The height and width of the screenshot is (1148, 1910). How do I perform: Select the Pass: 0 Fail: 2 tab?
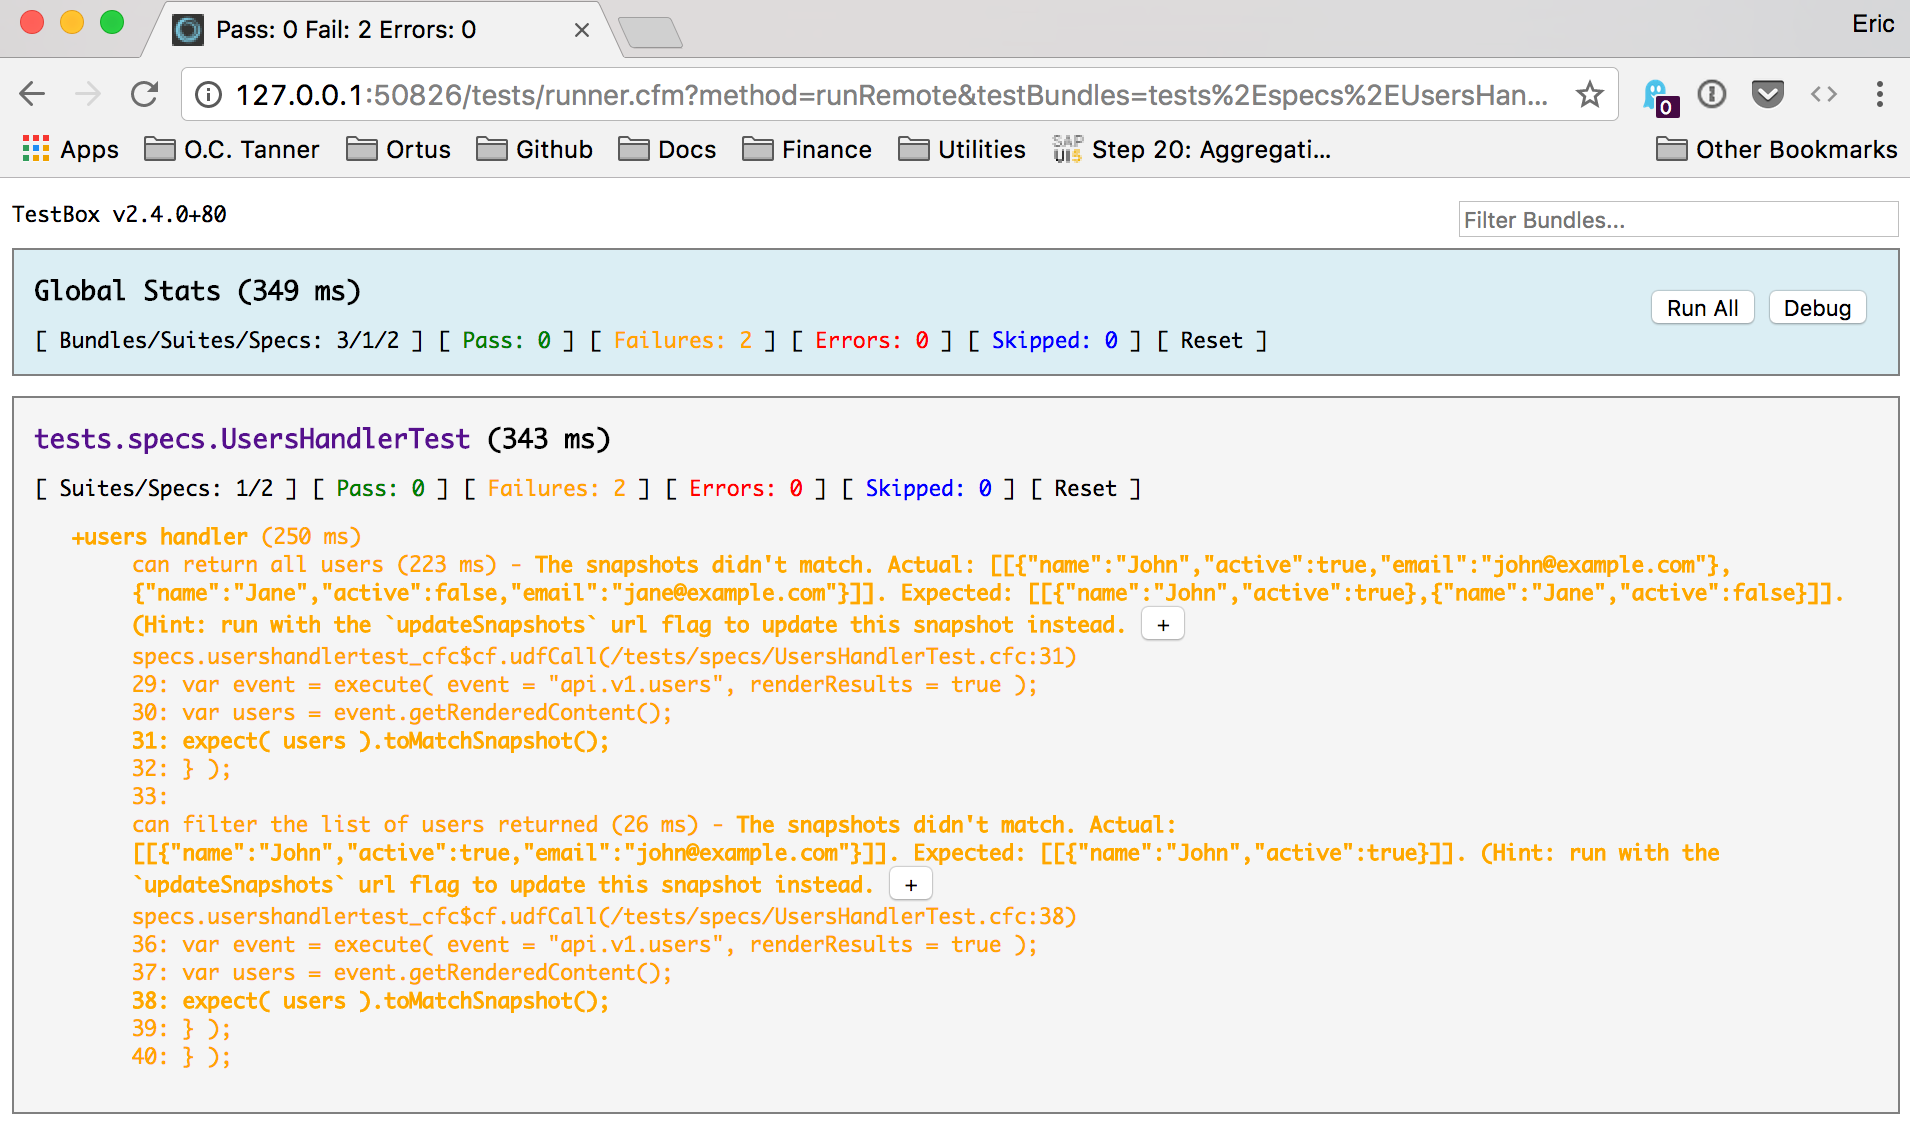345,30
